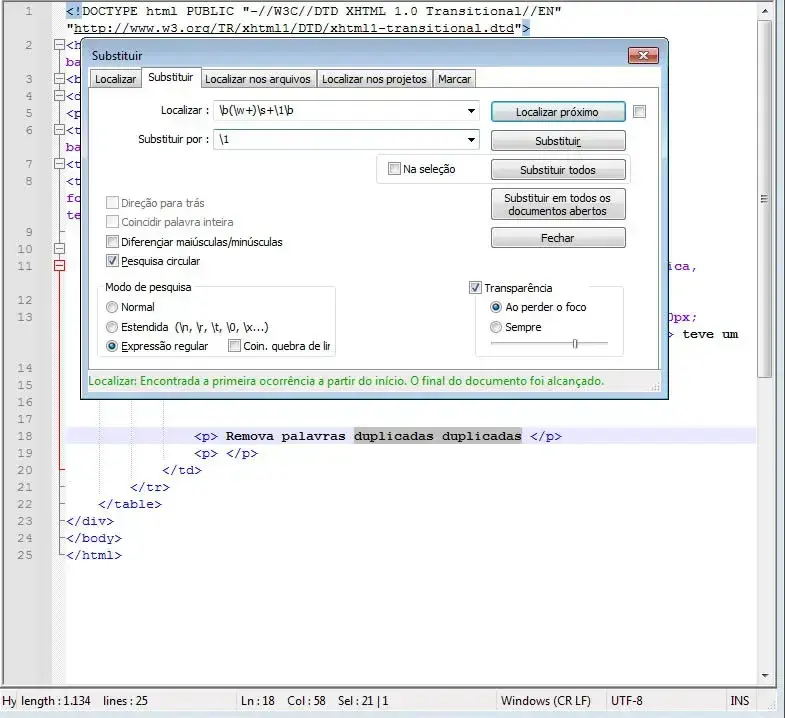This screenshot has width=785, height=718.
Task: Open the Localizar nos arquivos tab
Action: tap(258, 79)
